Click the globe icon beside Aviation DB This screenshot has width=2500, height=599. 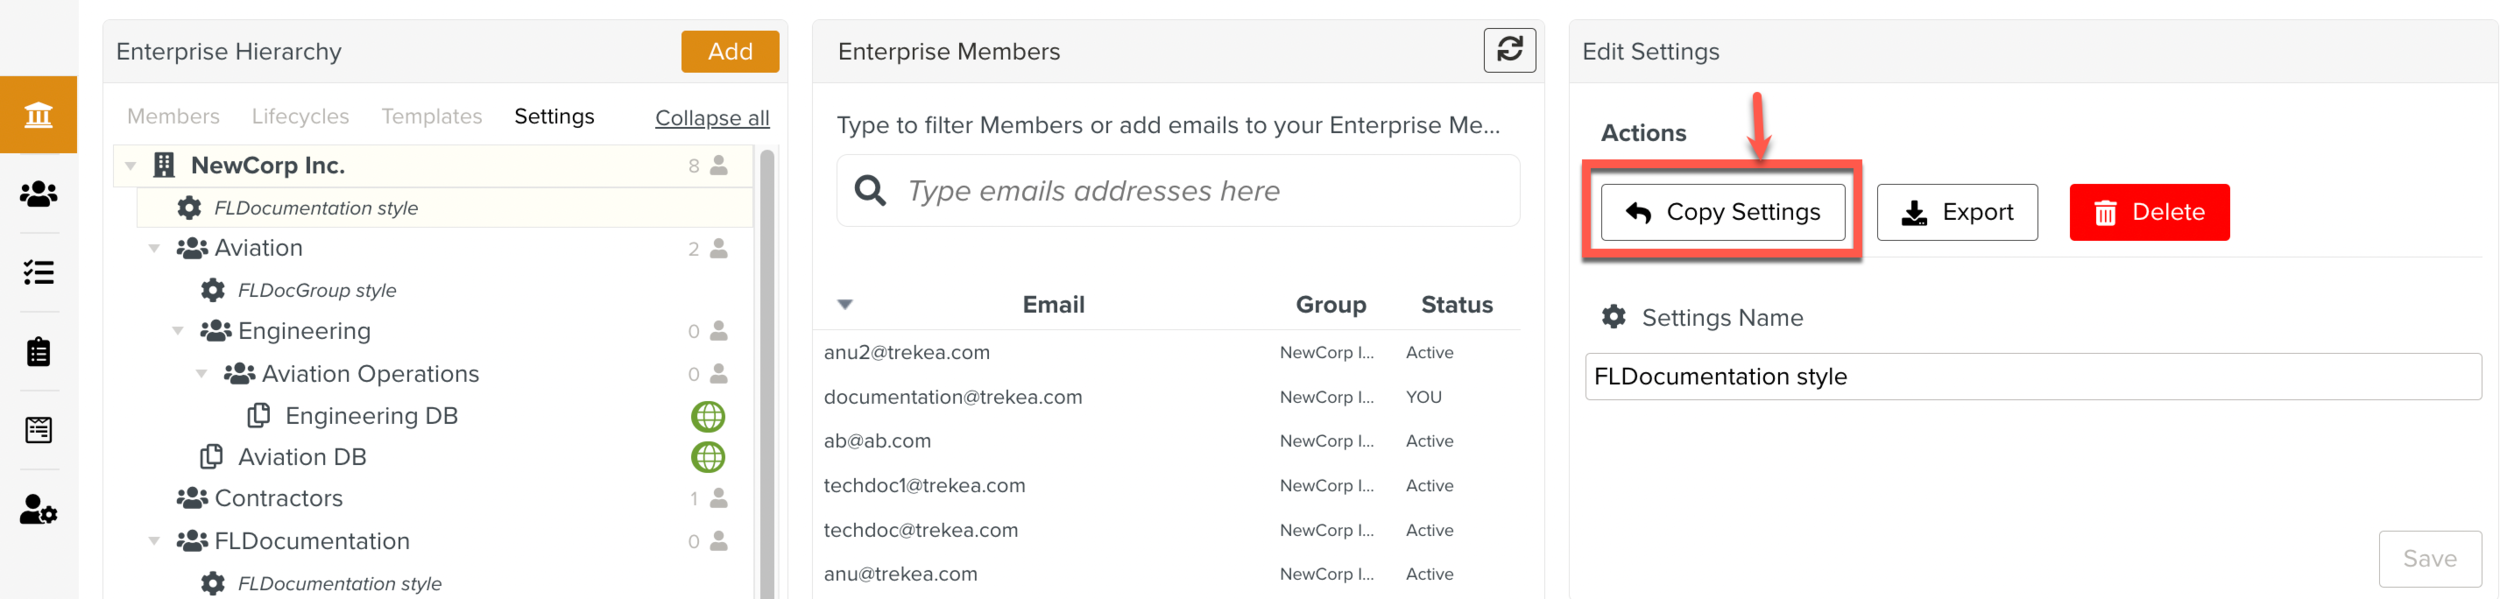[x=708, y=457]
